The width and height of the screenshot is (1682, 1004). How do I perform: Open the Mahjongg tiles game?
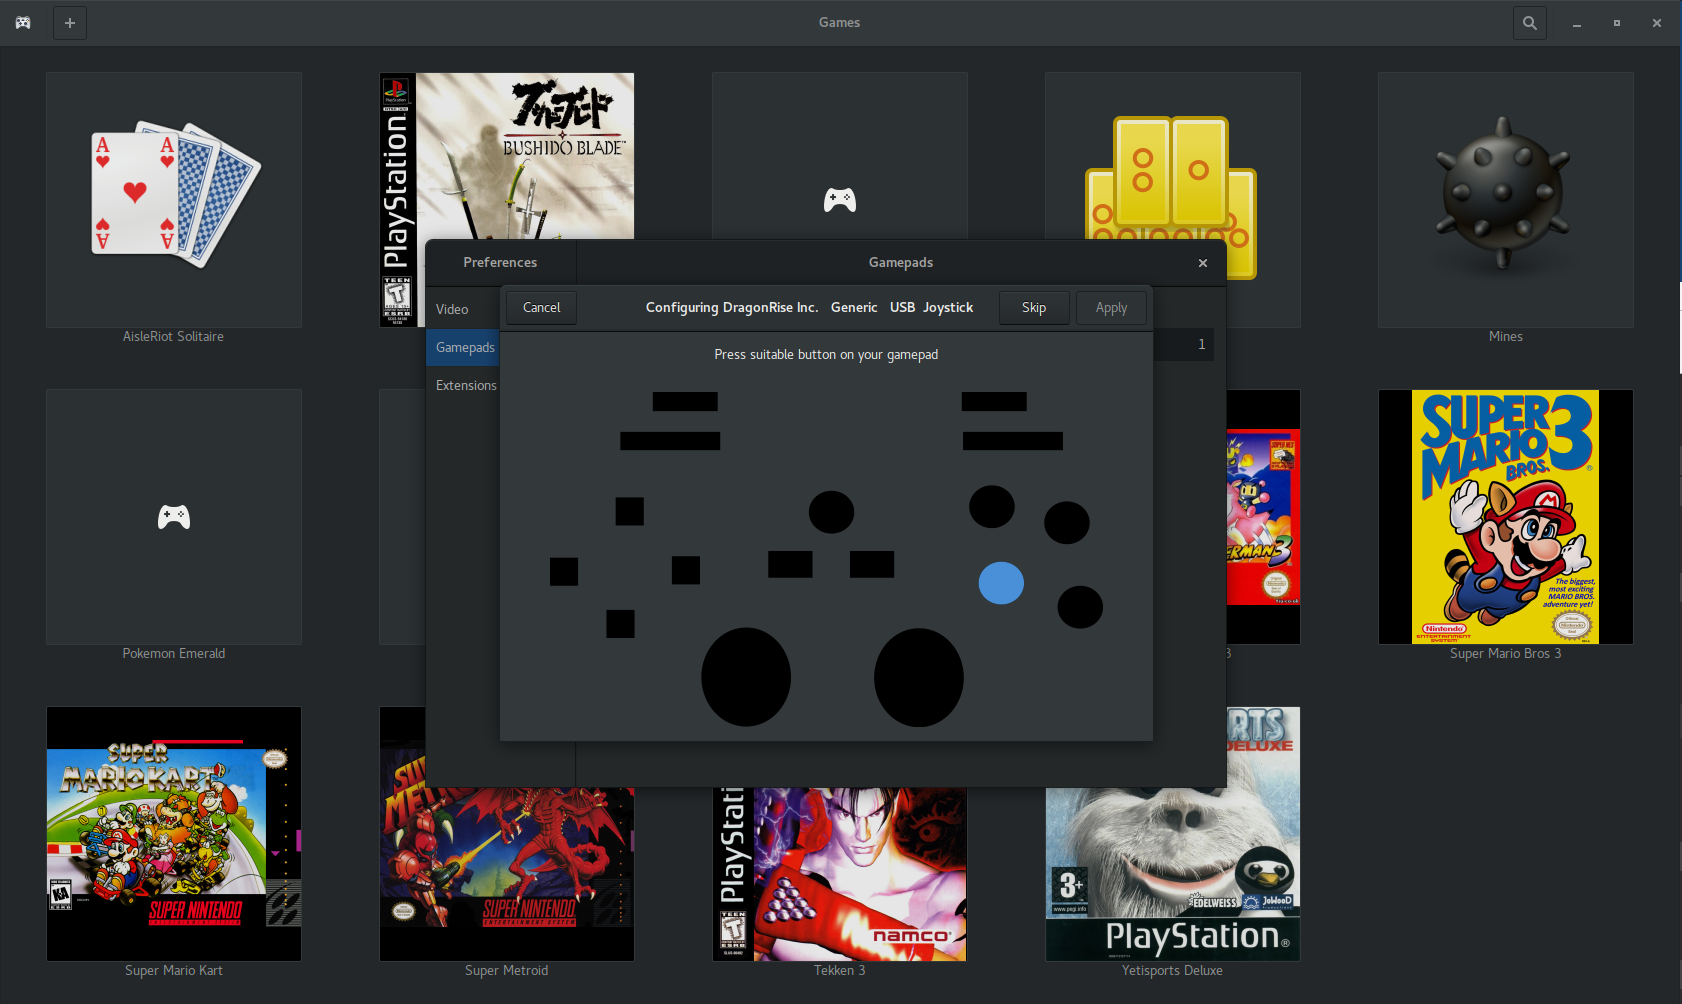click(x=1172, y=155)
